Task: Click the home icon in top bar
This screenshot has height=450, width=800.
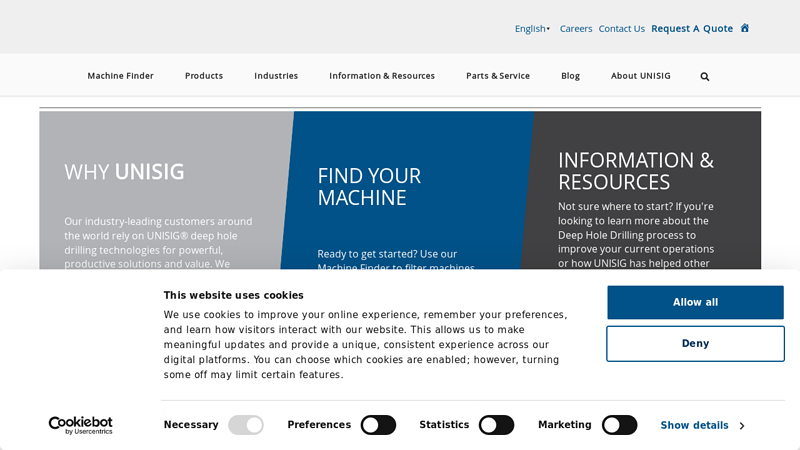Action: pyautogui.click(x=745, y=28)
